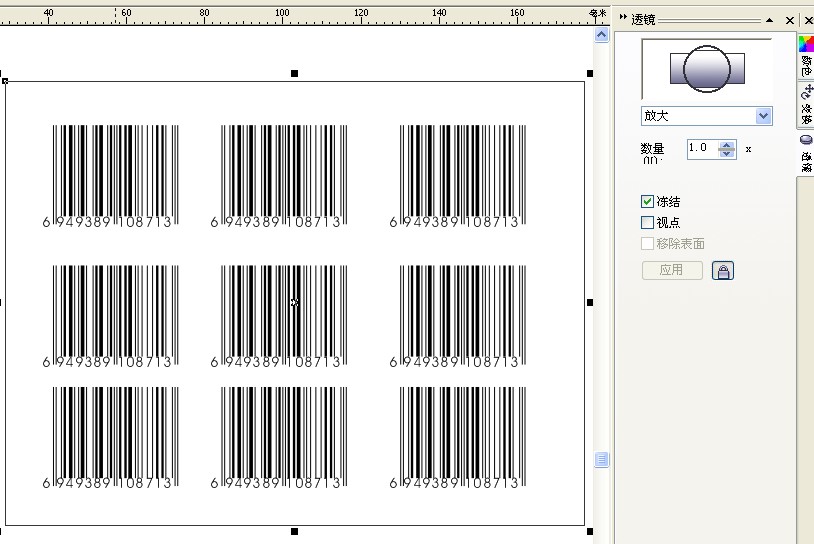
Task: Collapse the 透镜 docker using the up arrow
Action: (x=769, y=20)
